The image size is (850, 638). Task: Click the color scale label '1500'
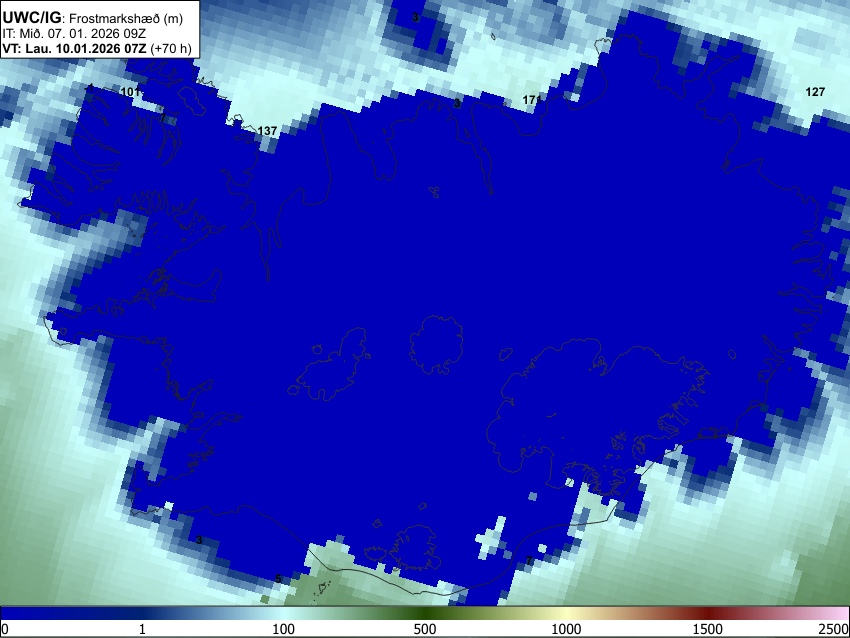[x=708, y=629]
